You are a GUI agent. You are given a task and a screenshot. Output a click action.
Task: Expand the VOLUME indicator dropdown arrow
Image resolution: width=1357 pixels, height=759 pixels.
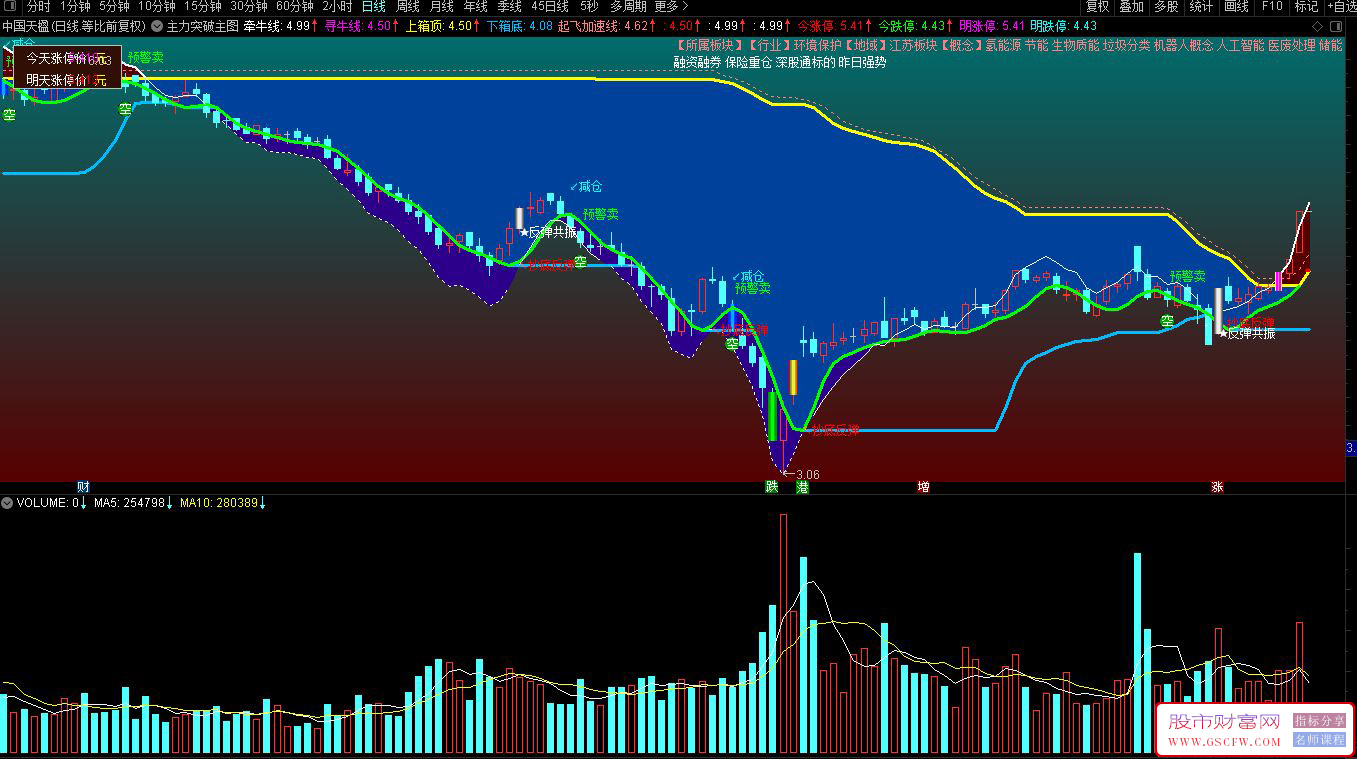click(x=8, y=502)
